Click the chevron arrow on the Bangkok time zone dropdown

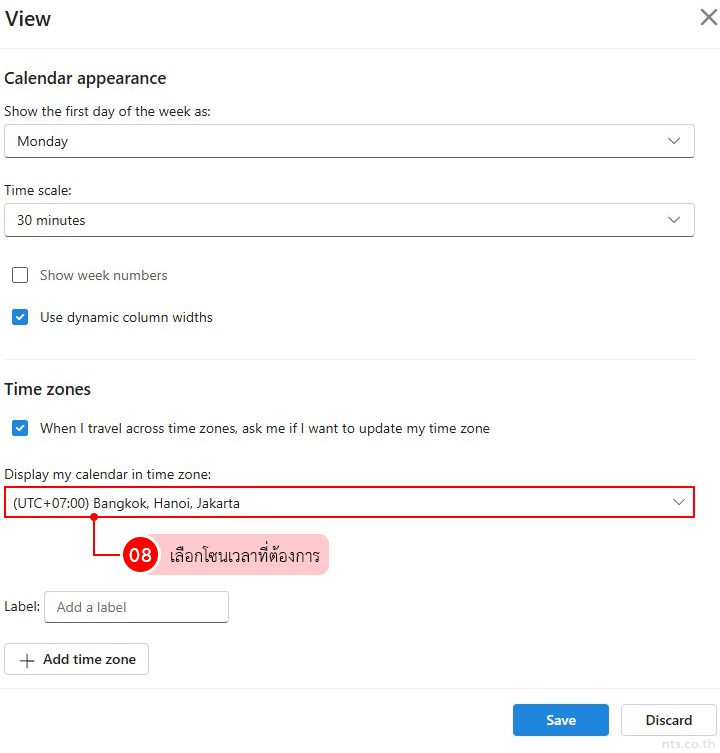pos(679,502)
